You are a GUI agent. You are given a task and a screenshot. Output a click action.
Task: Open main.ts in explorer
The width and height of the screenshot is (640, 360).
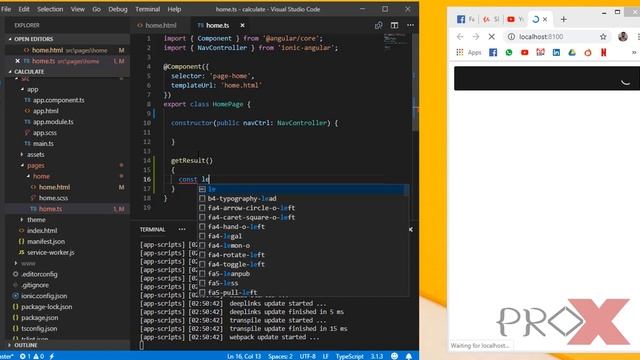click(x=43, y=143)
